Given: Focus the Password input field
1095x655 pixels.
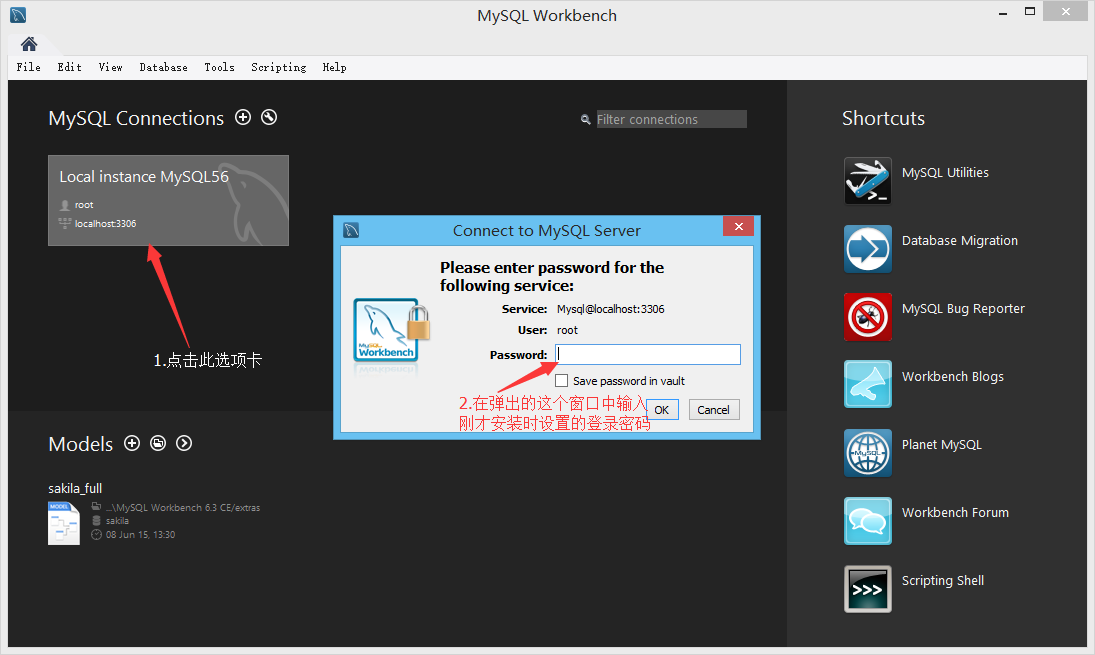Looking at the screenshot, I should tap(648, 355).
